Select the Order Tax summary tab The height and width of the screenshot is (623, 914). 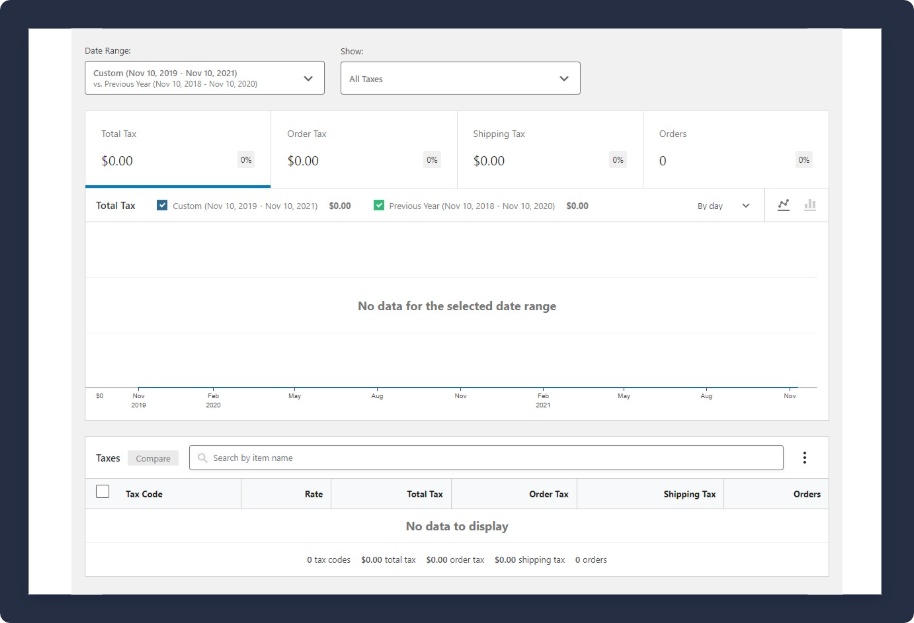pos(364,149)
